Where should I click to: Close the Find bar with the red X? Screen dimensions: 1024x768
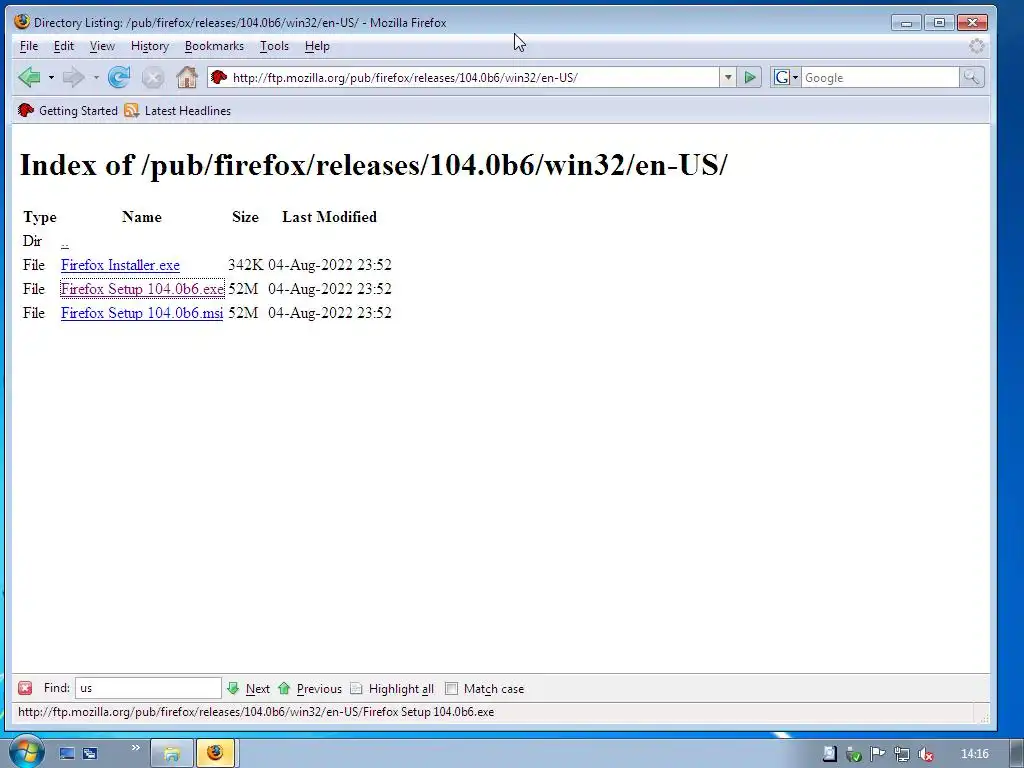click(x=25, y=688)
